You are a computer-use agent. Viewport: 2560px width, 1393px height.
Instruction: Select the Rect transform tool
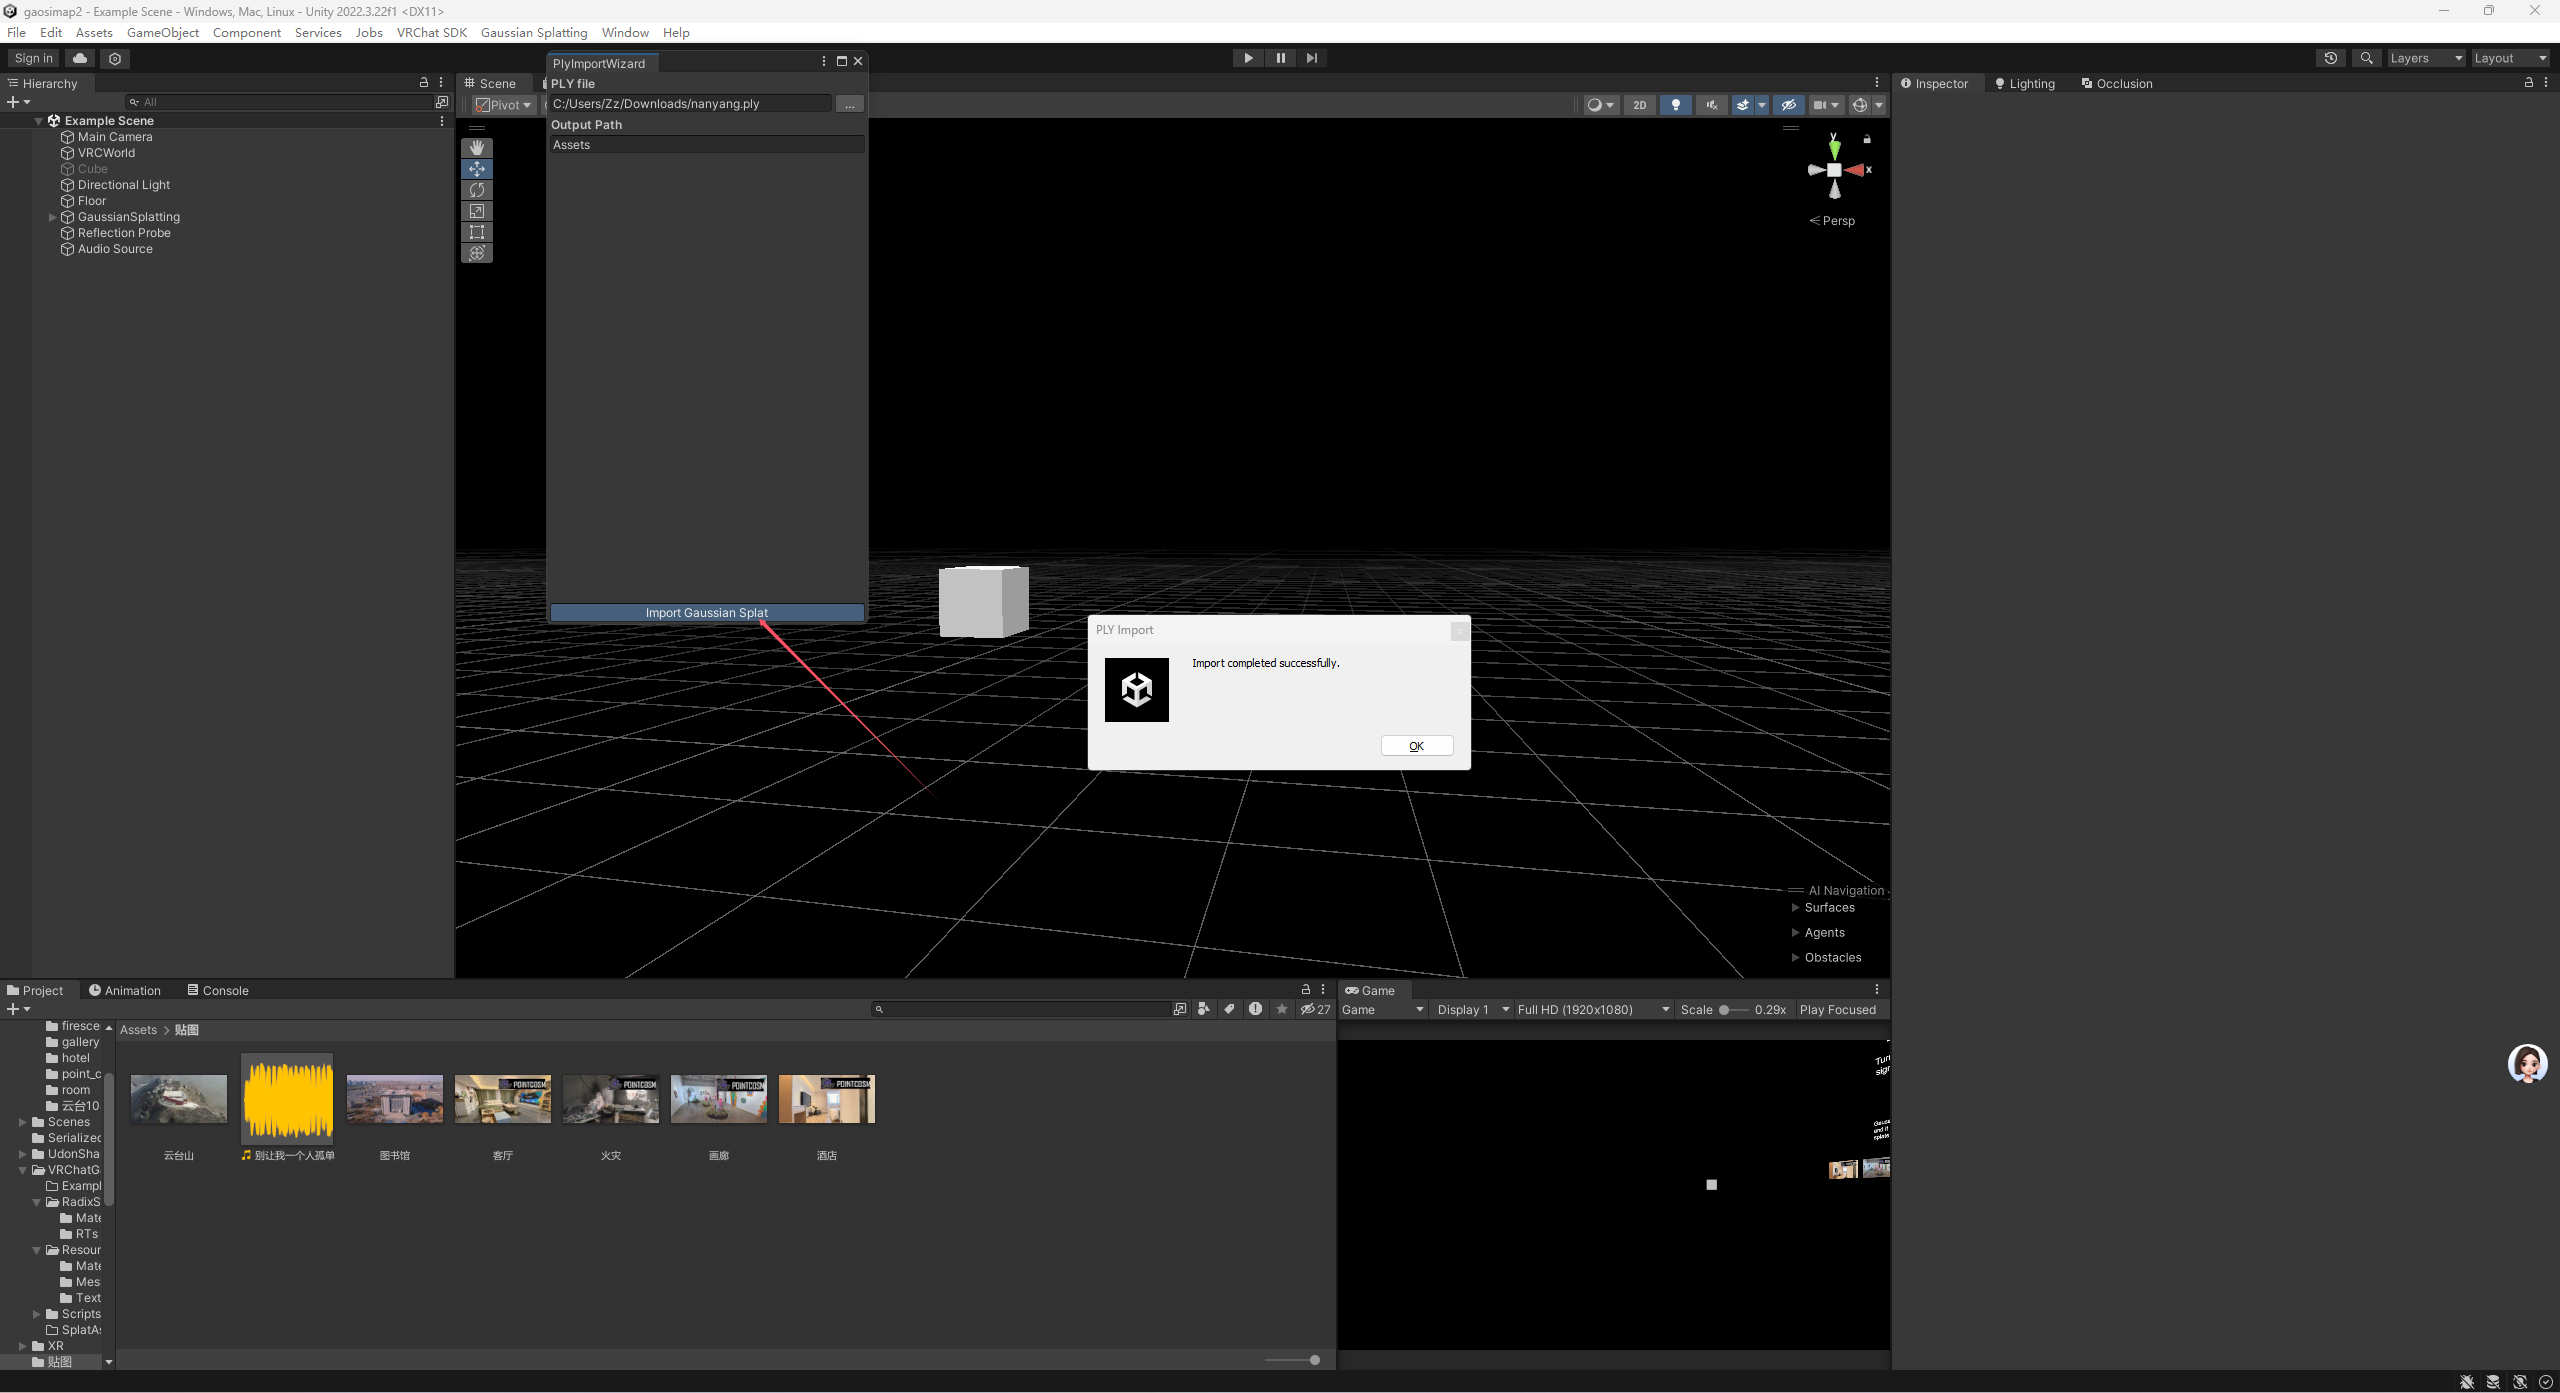pyautogui.click(x=477, y=232)
